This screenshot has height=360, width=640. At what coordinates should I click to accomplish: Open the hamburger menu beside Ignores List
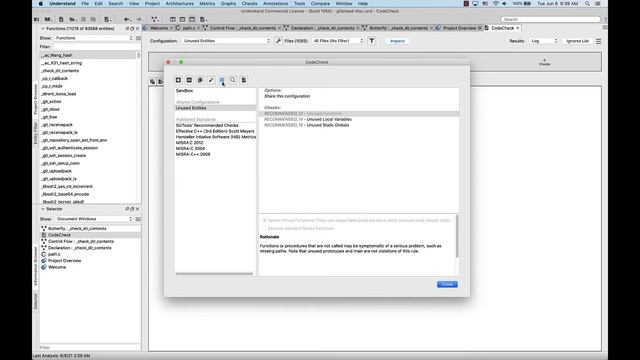coord(598,41)
